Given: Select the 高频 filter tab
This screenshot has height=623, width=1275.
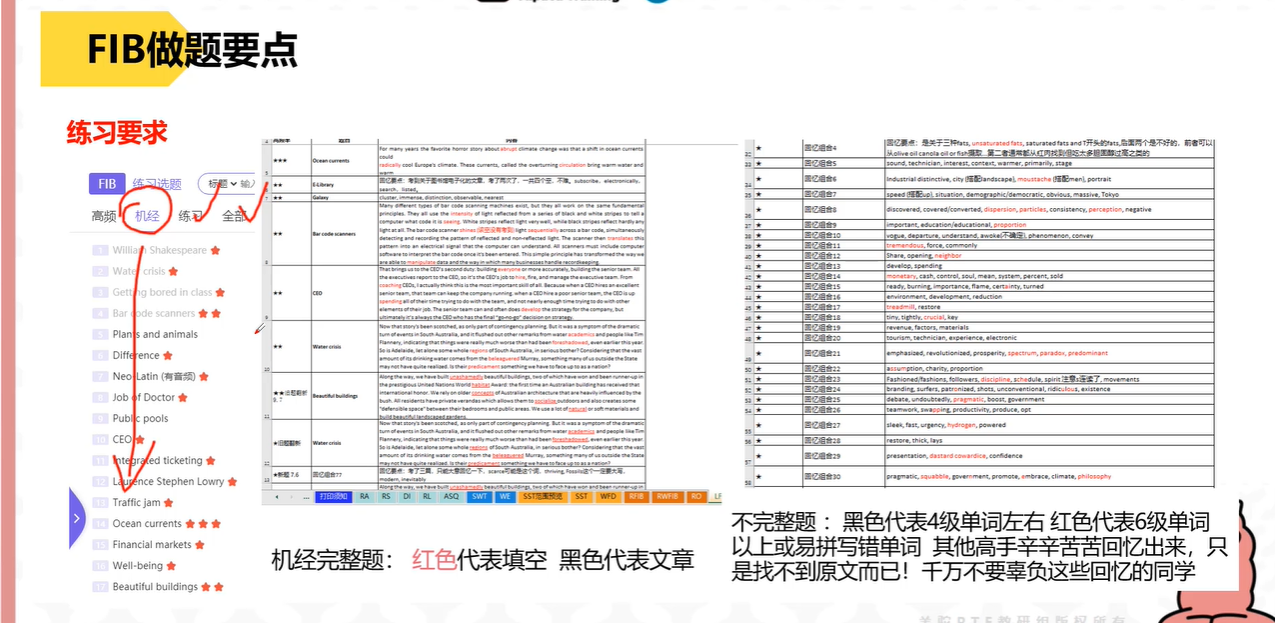Looking at the screenshot, I should (x=104, y=216).
